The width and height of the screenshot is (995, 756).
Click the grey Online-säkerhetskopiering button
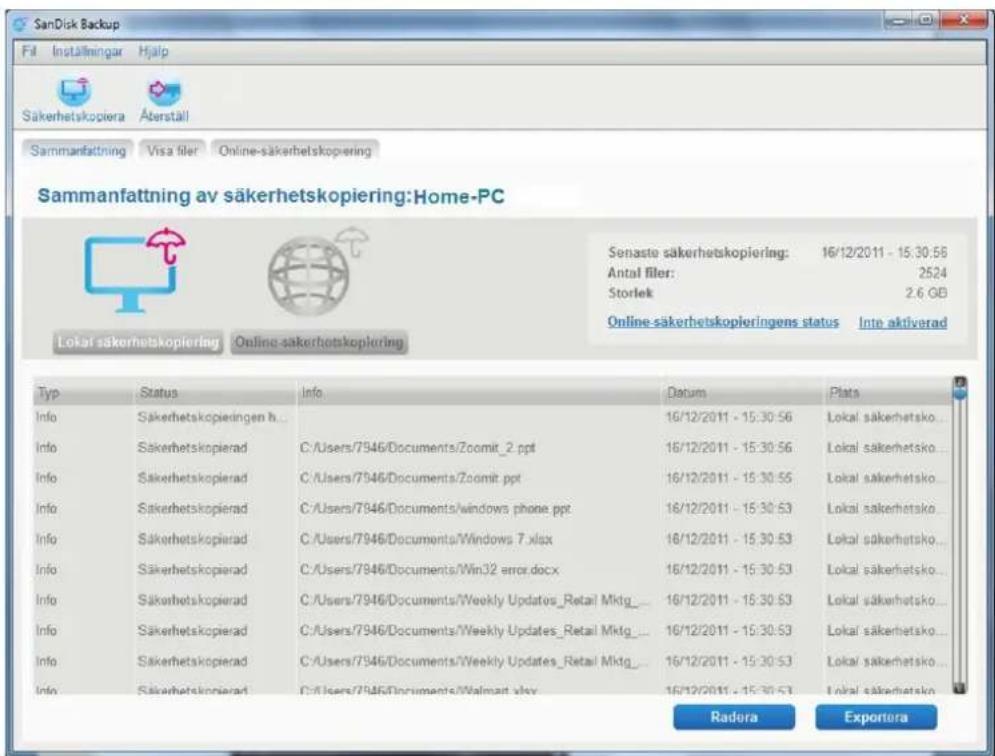(x=319, y=342)
